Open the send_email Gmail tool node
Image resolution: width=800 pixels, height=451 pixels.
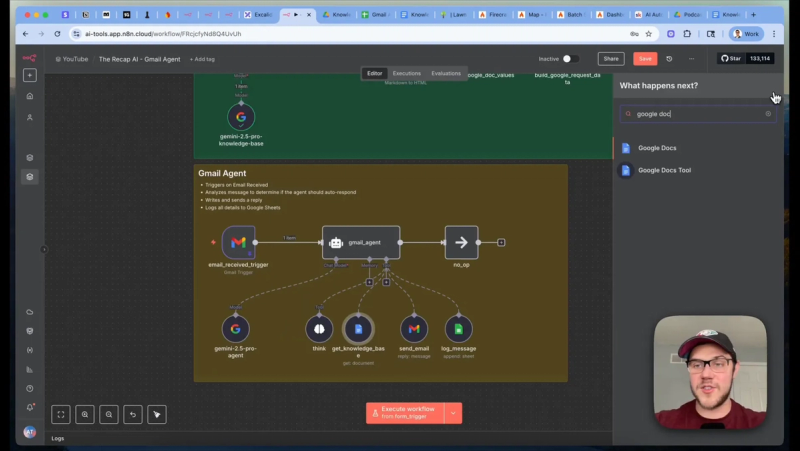pyautogui.click(x=414, y=329)
